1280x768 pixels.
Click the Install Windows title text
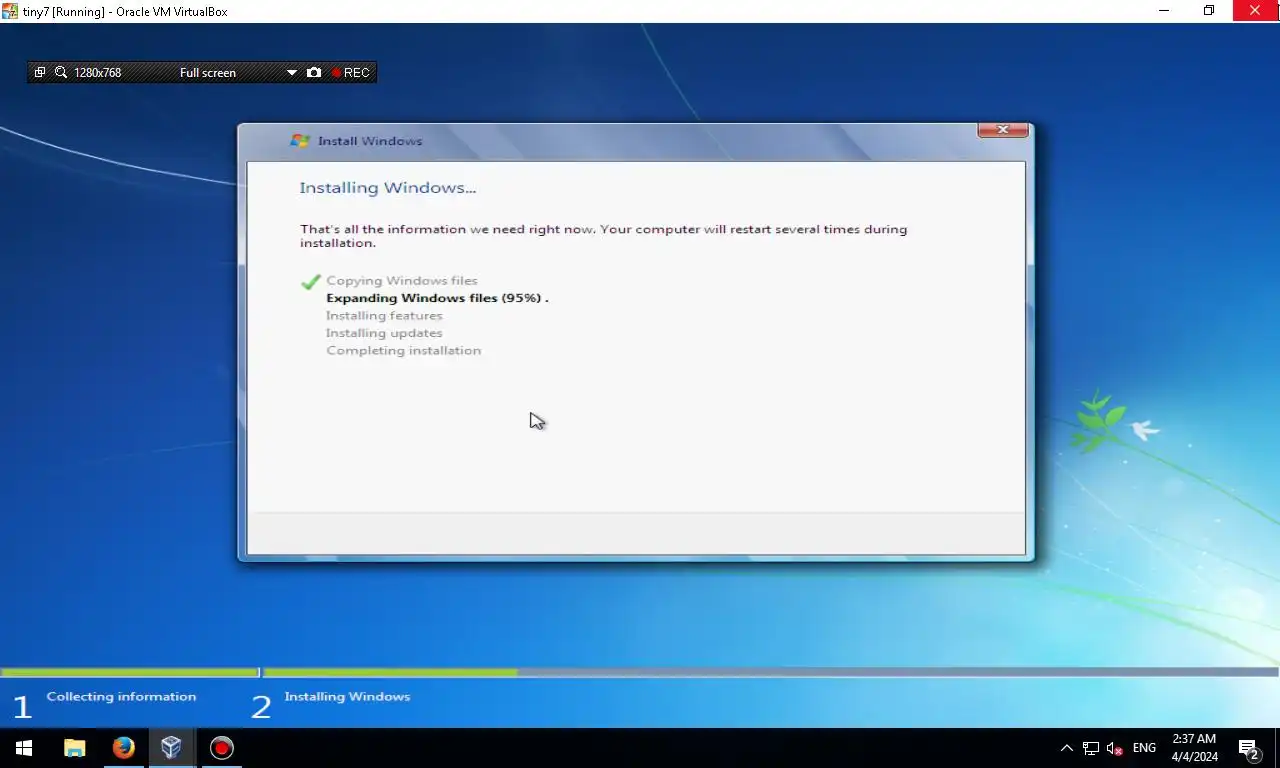(x=370, y=141)
